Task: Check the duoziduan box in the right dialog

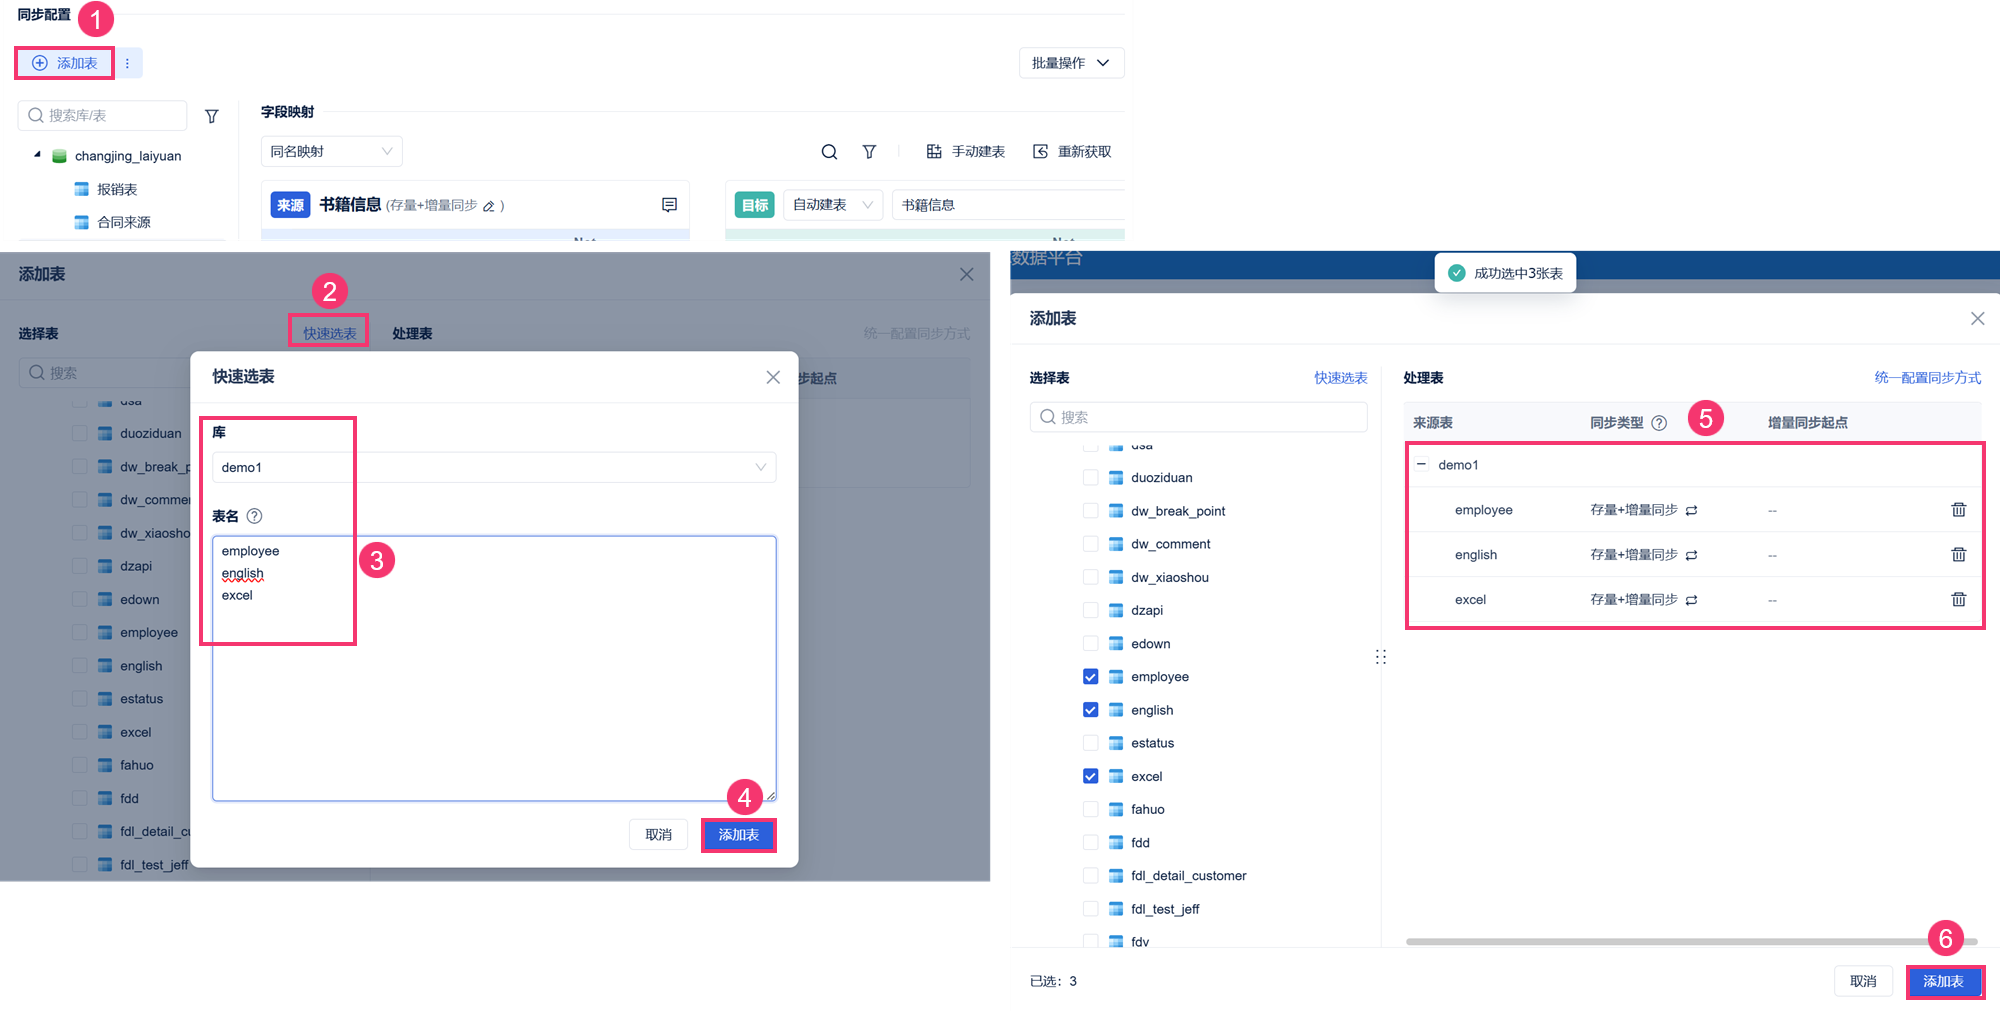Action: (1090, 478)
